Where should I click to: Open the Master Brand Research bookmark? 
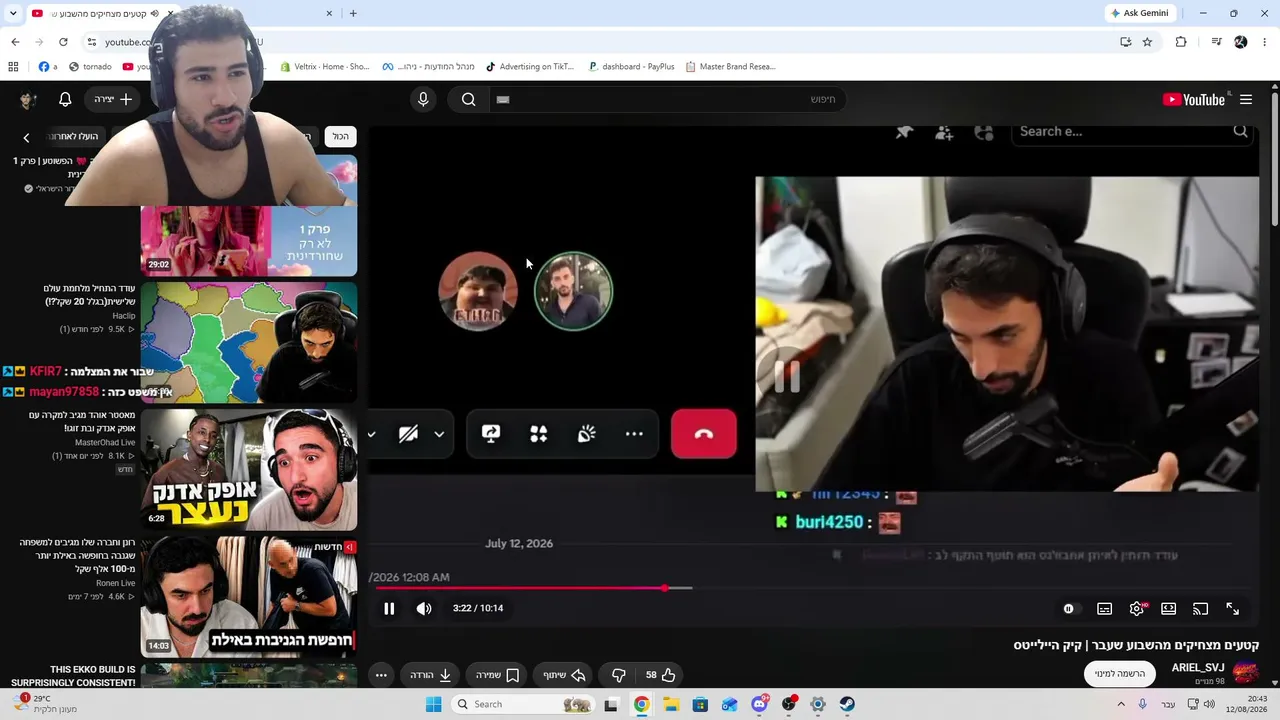tap(731, 67)
